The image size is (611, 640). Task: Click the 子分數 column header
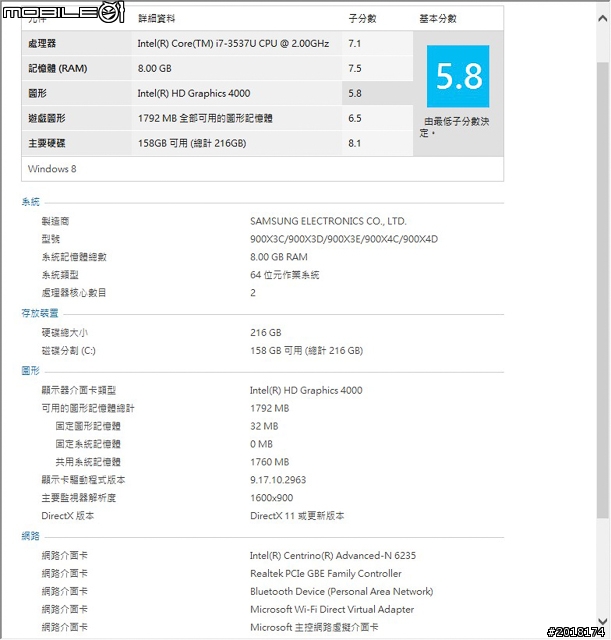pyautogui.click(x=362, y=18)
